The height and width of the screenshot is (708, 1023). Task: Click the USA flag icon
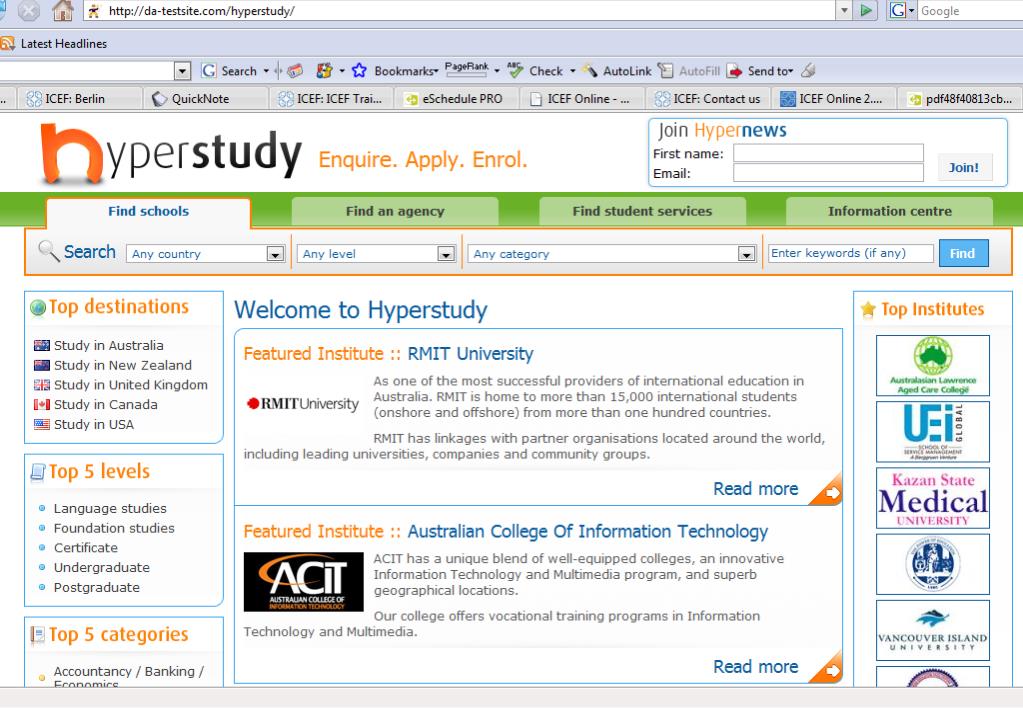42,424
